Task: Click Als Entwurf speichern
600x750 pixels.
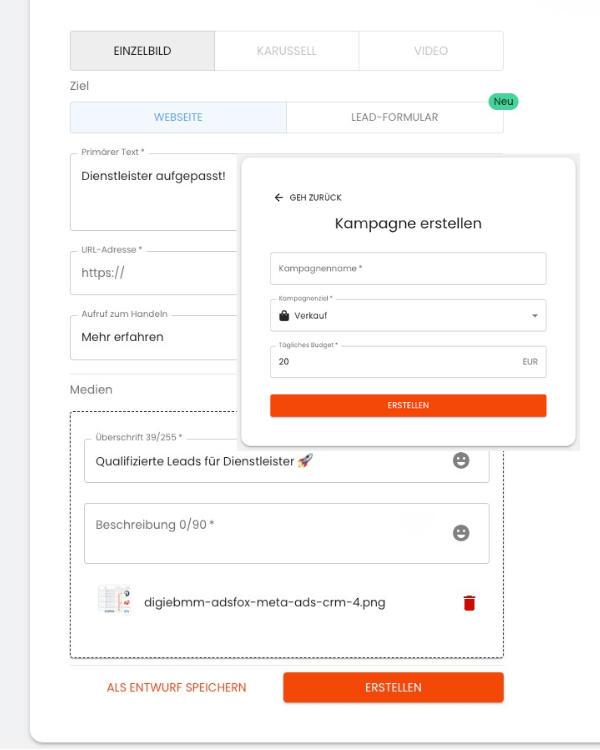Action: [x=176, y=687]
